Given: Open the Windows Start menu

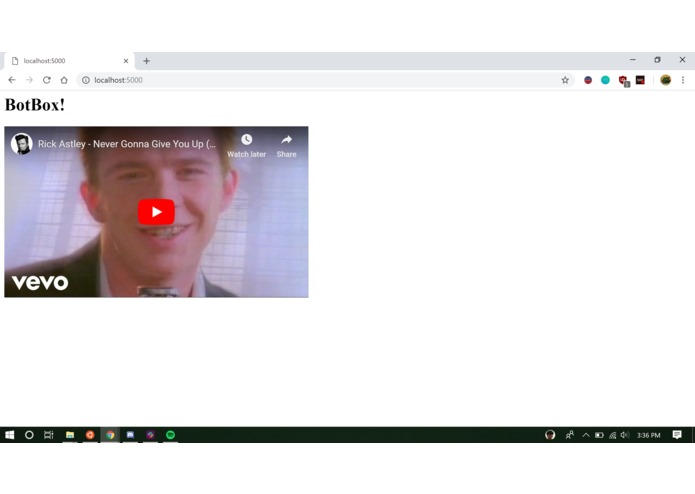Looking at the screenshot, I should (9, 435).
